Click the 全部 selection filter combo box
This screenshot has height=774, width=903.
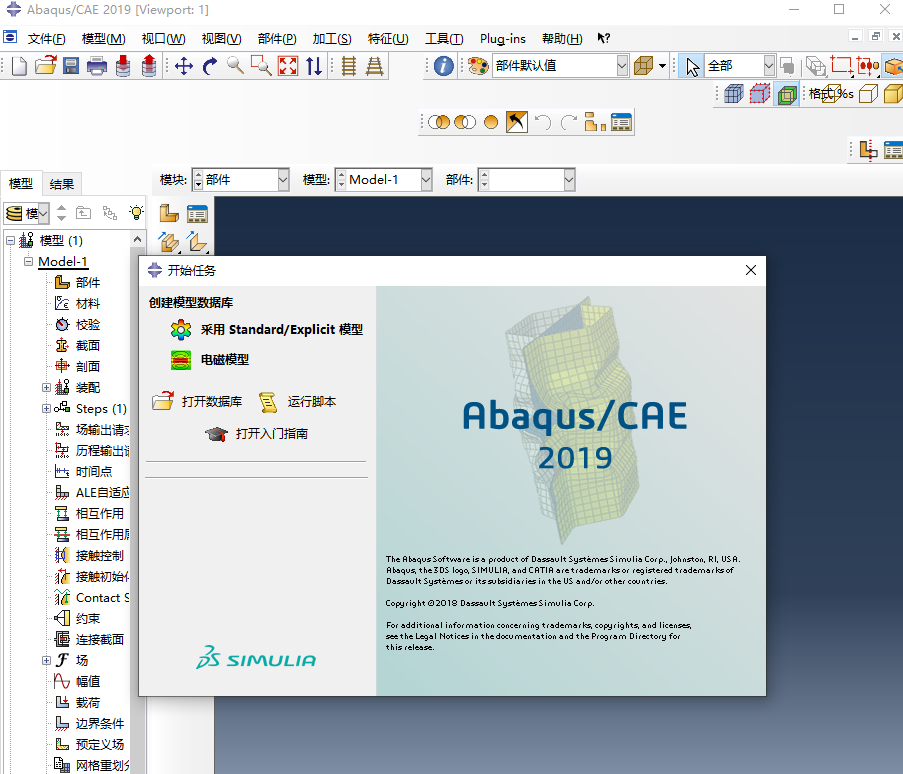(738, 65)
